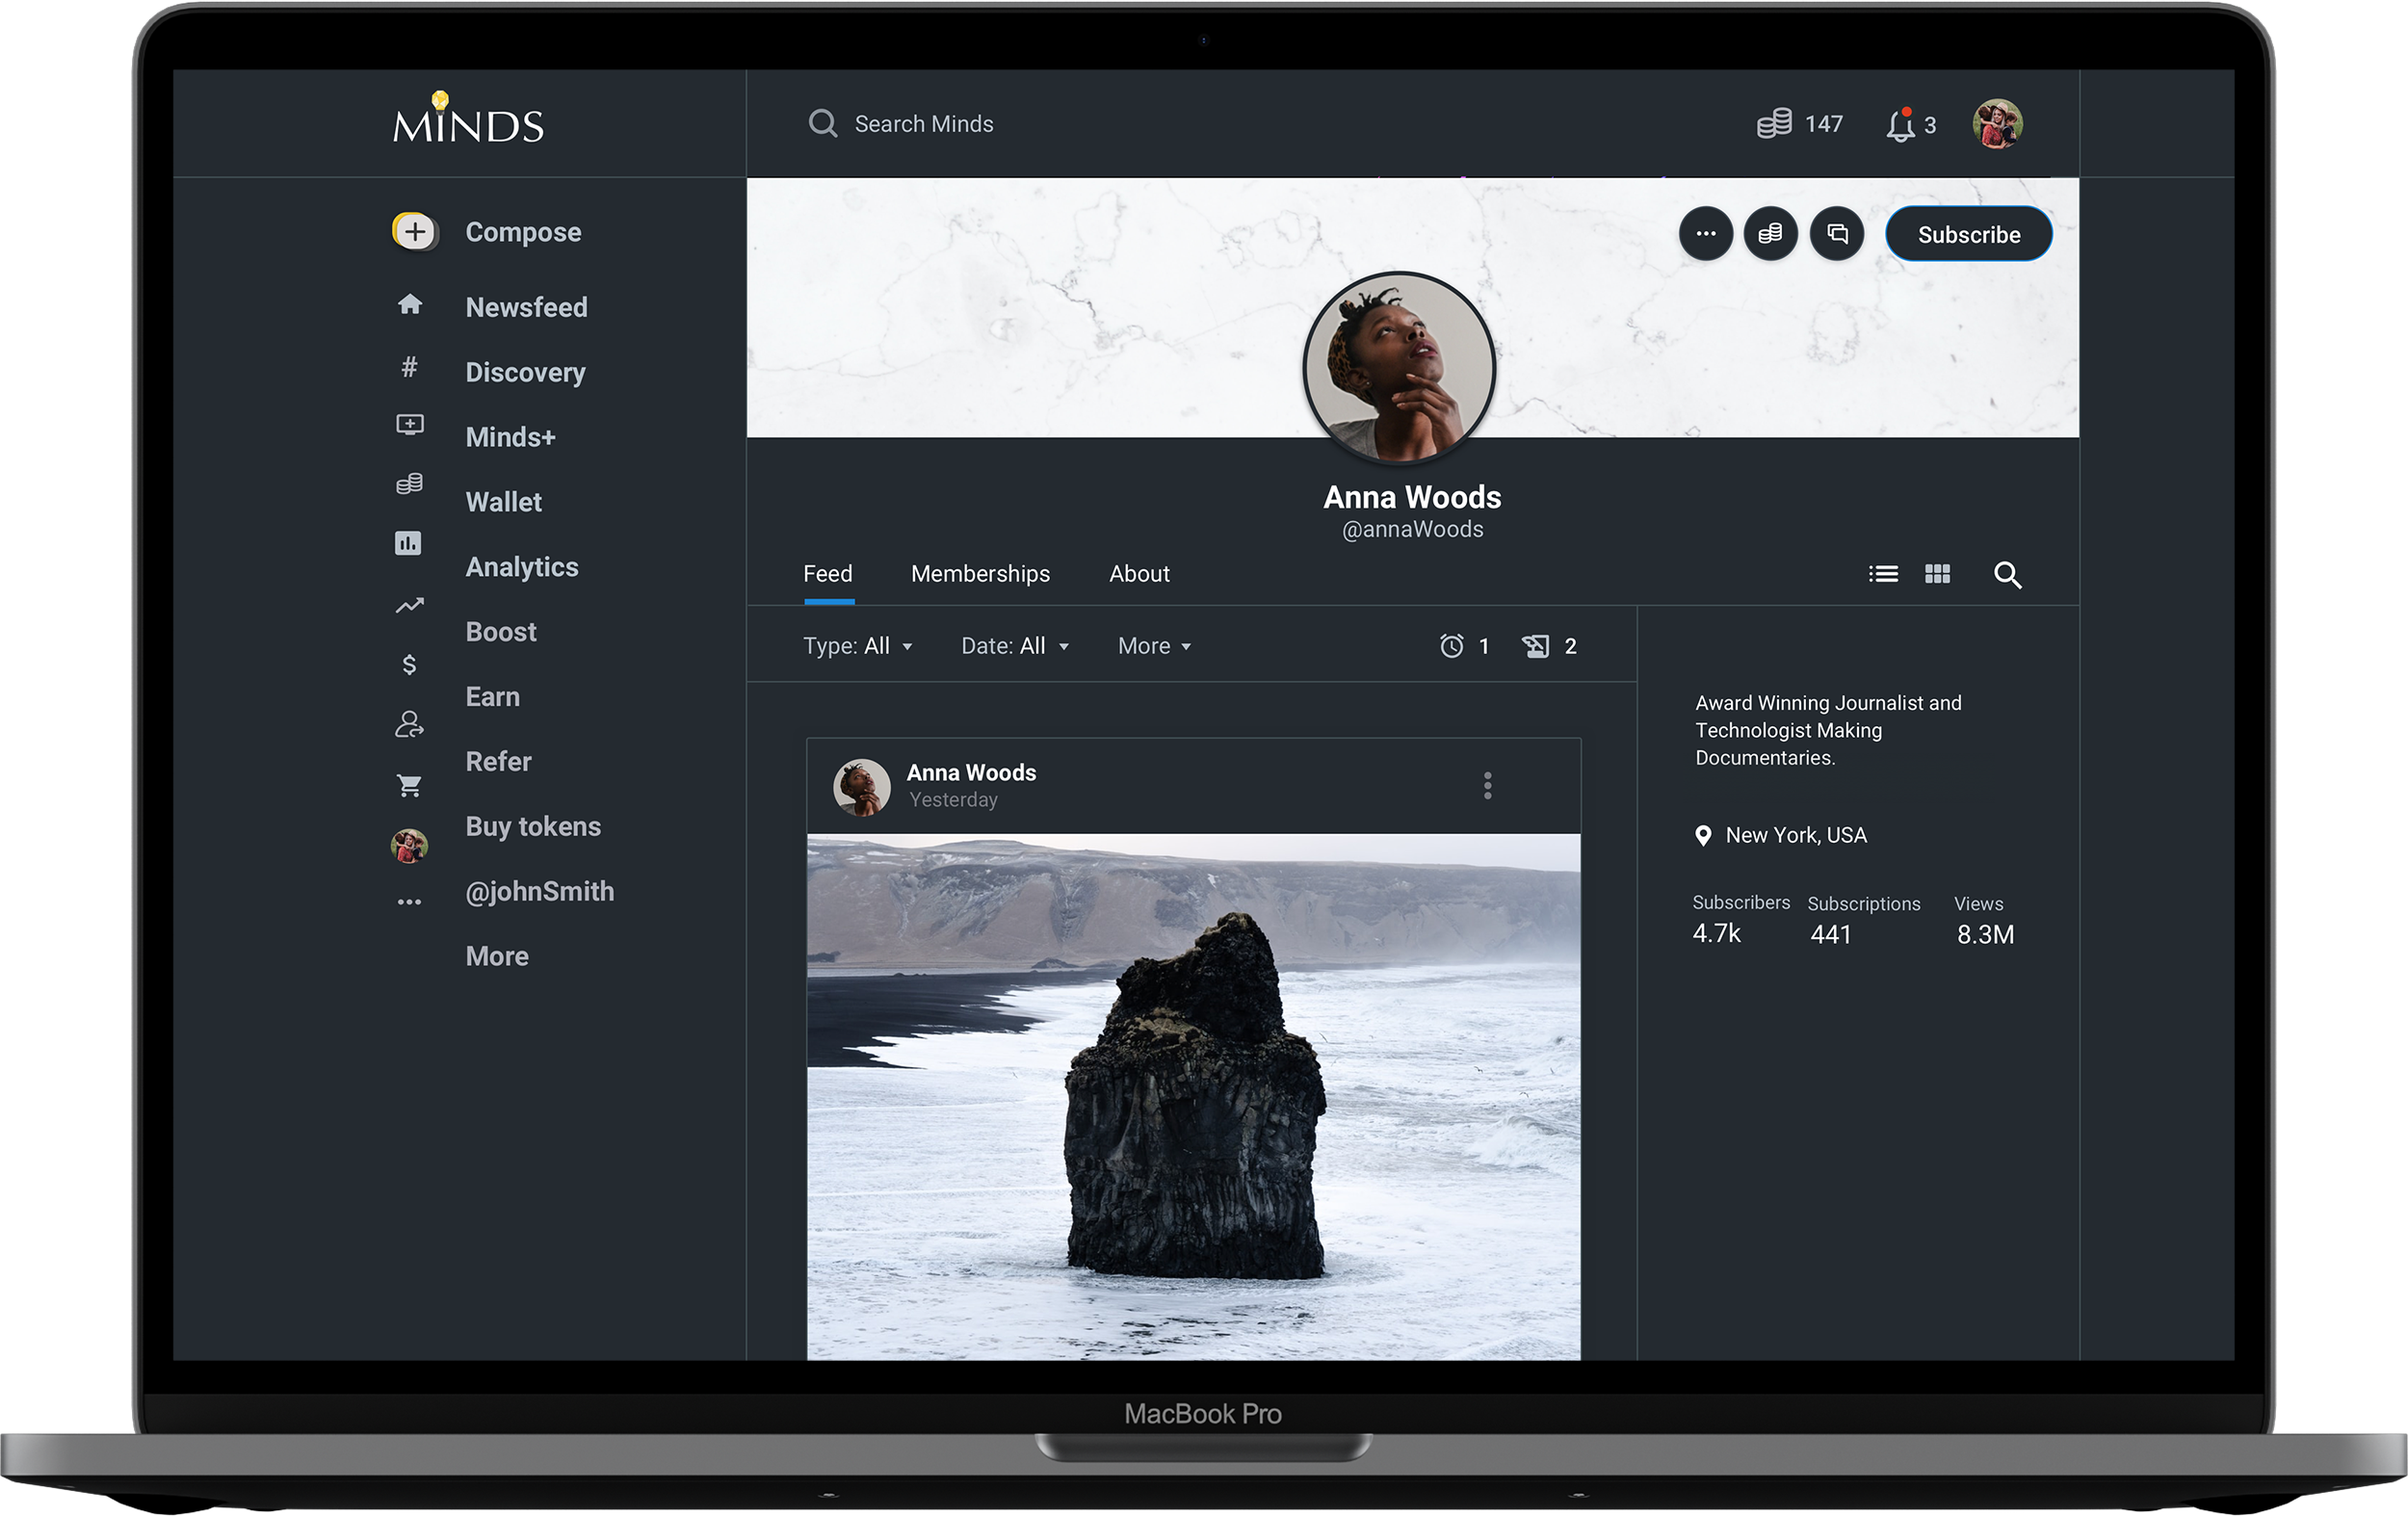Open the token balance coins icon

pos(1775,124)
